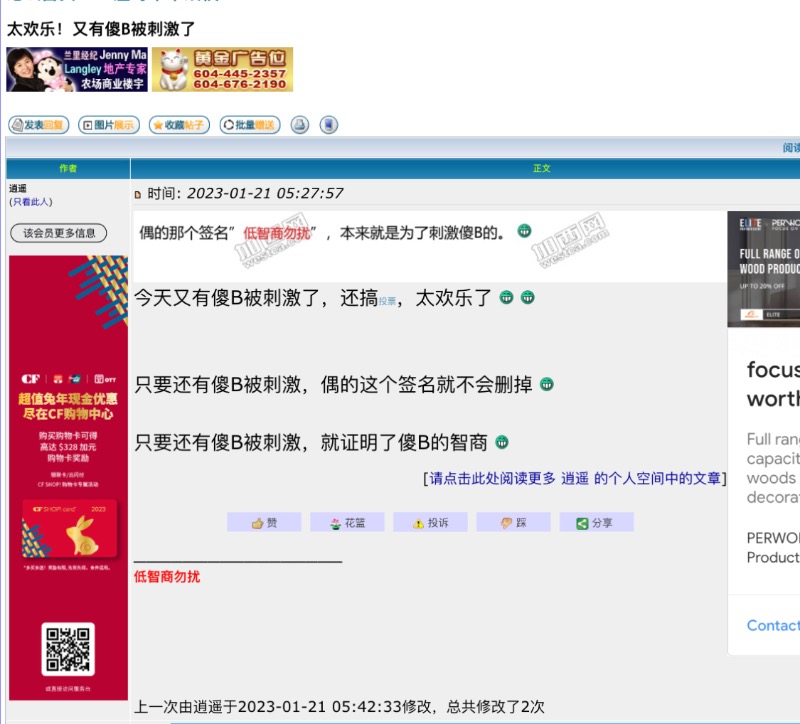Viewport: 800px width, 724px height.
Task: Like the post with the 赞 button
Action: (x=264, y=522)
